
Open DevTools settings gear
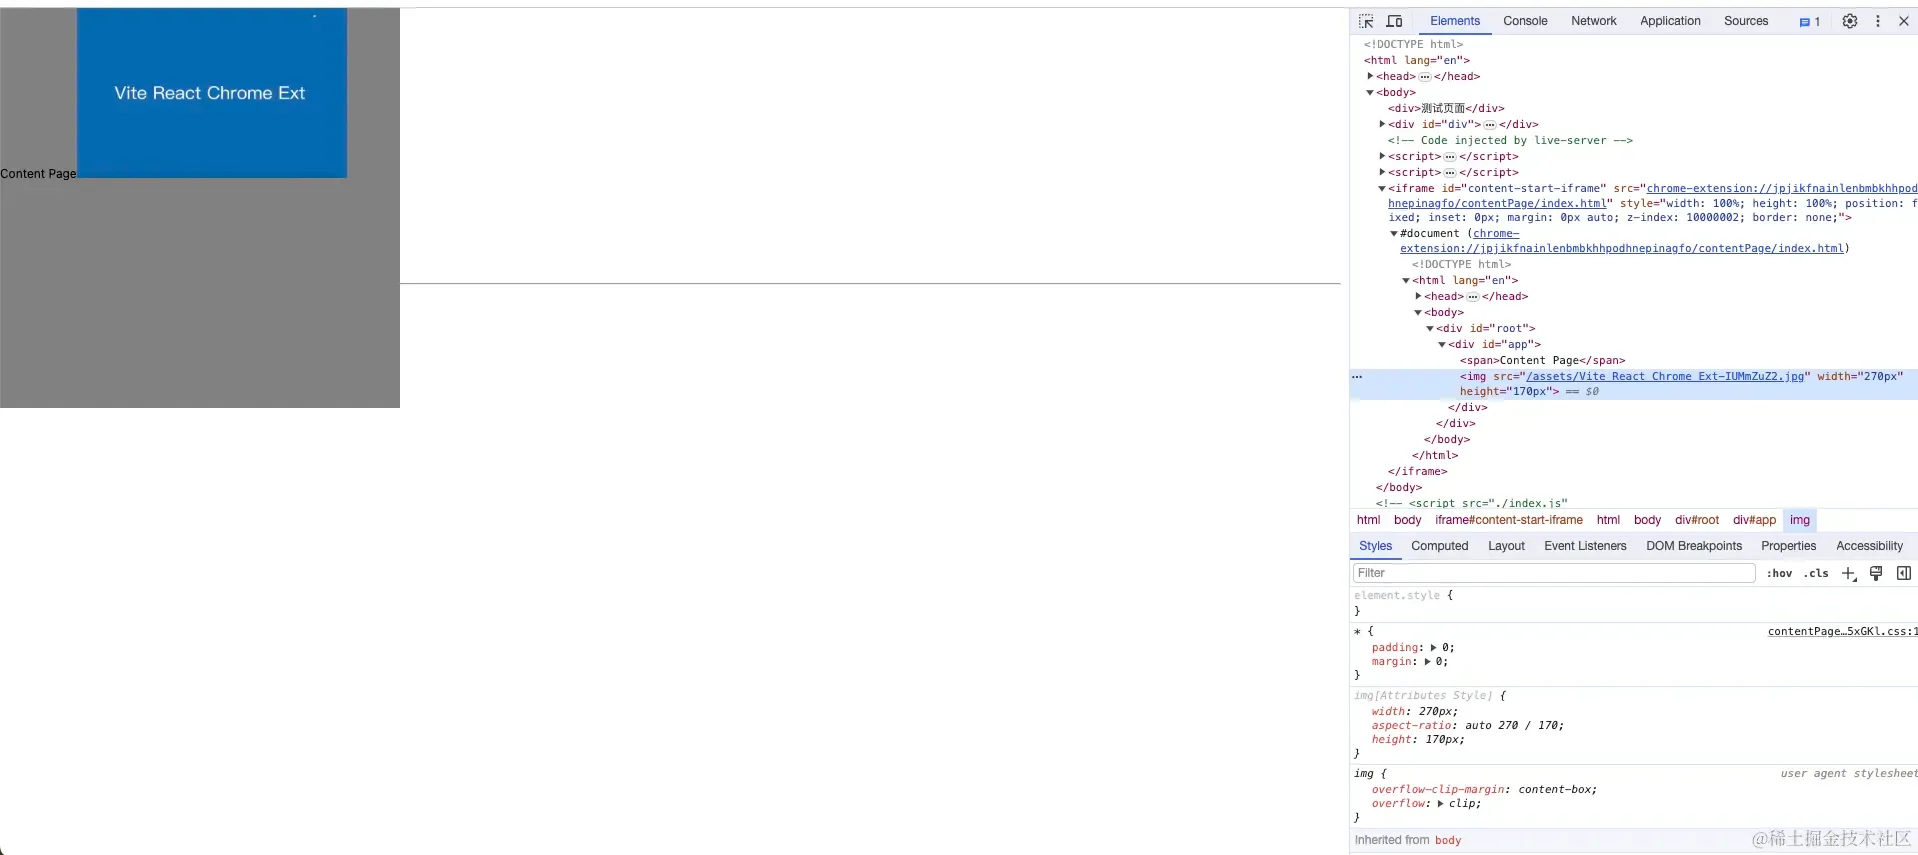(1850, 21)
